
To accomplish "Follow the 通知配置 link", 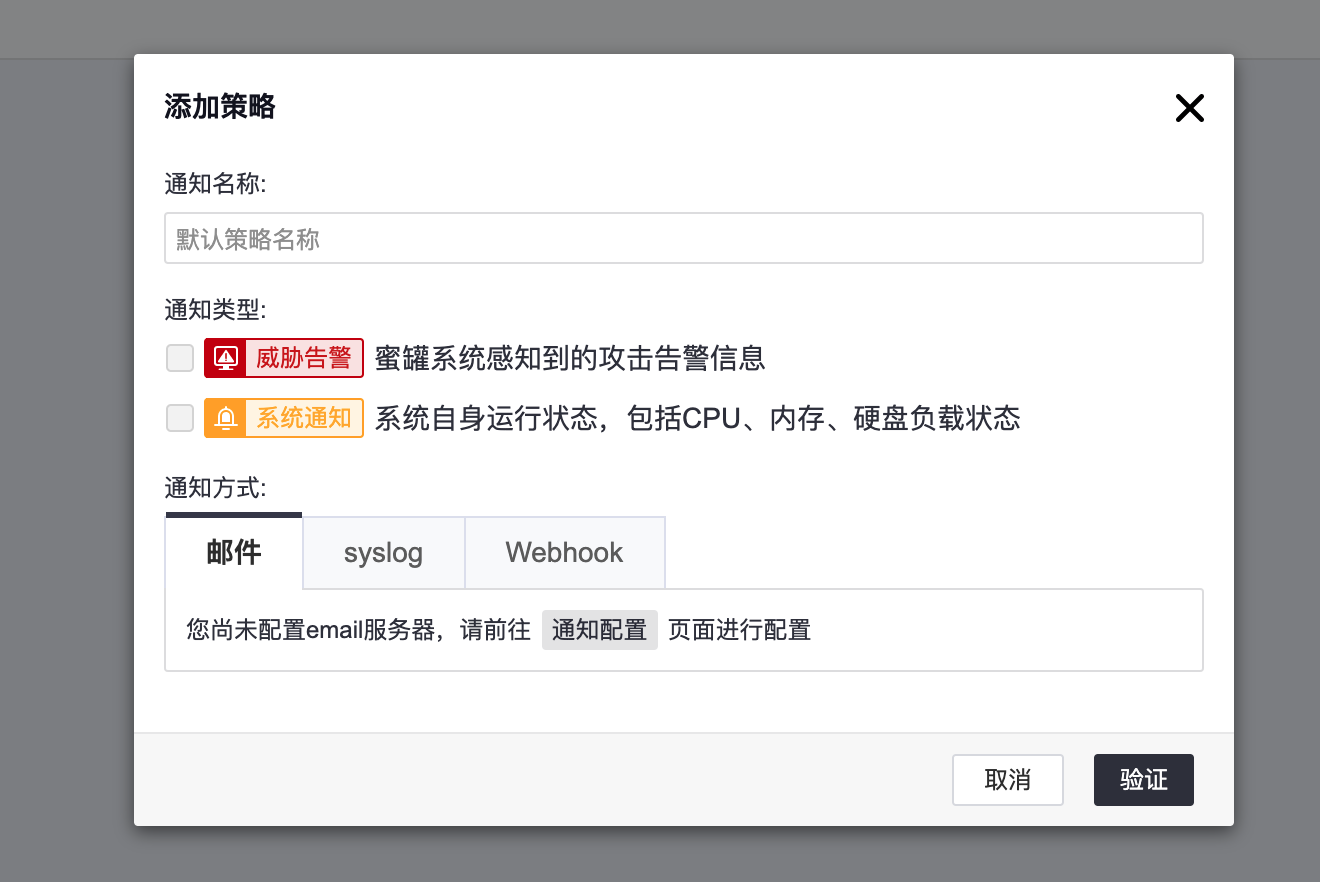I will [x=599, y=630].
